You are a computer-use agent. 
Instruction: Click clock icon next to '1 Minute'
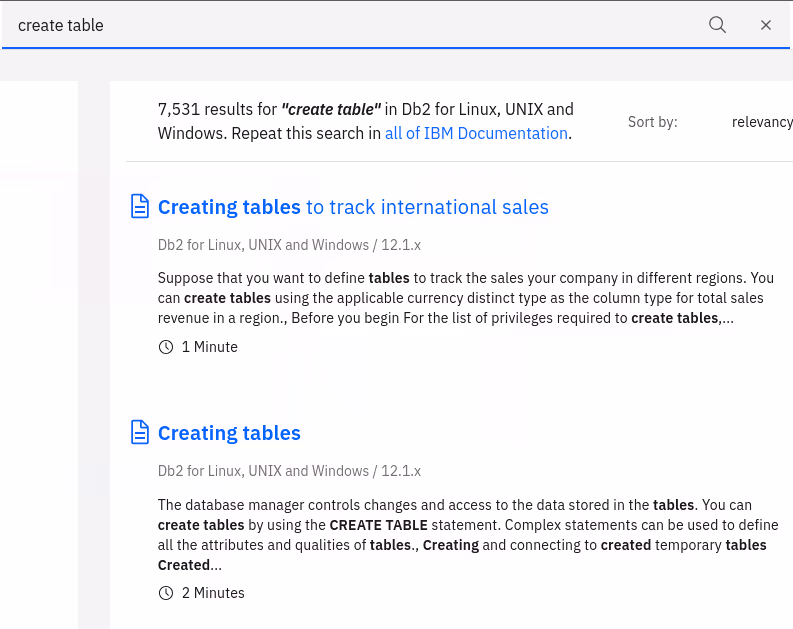tap(166, 347)
